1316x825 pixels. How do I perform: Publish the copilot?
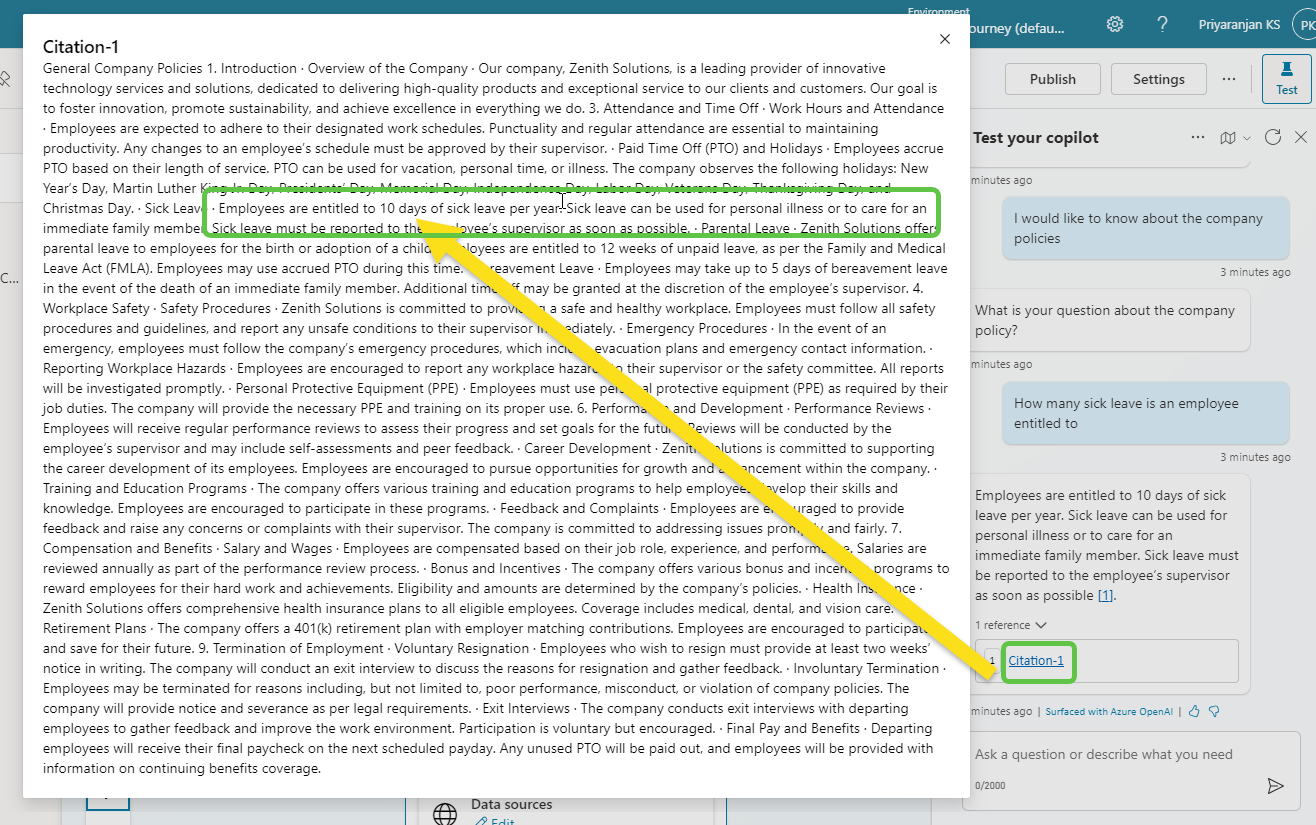pos(1052,79)
